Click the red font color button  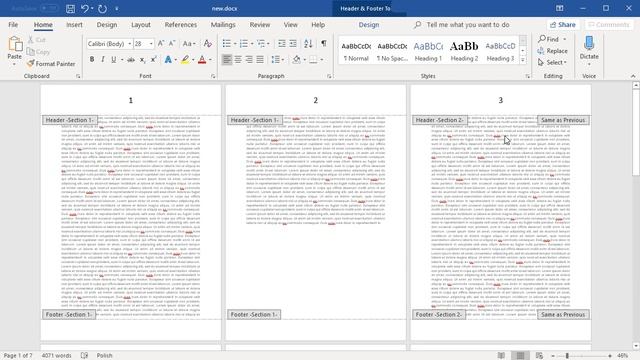[202, 60]
